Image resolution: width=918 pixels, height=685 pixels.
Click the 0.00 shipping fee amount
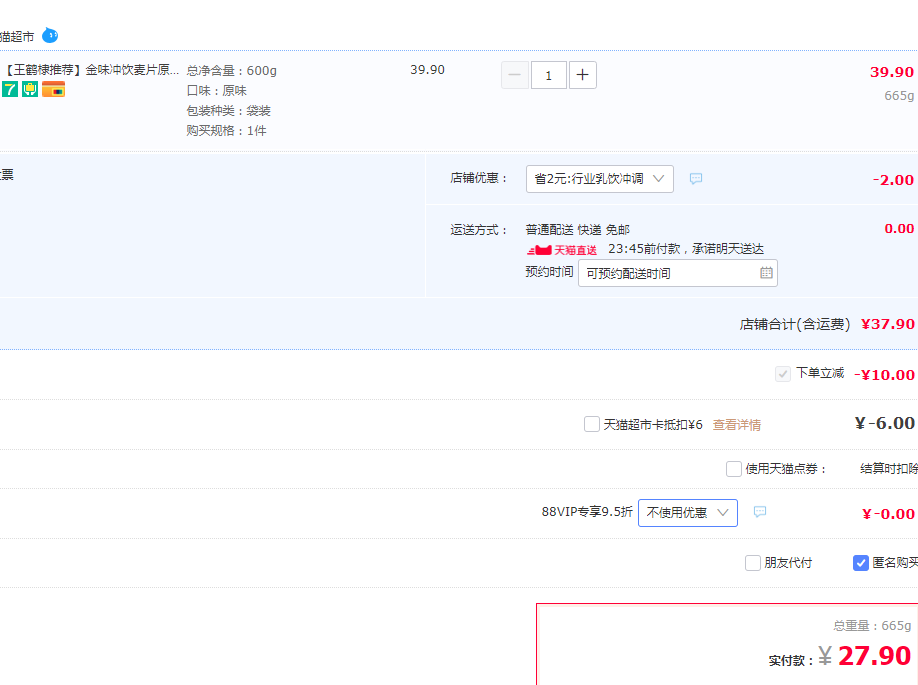(x=899, y=228)
